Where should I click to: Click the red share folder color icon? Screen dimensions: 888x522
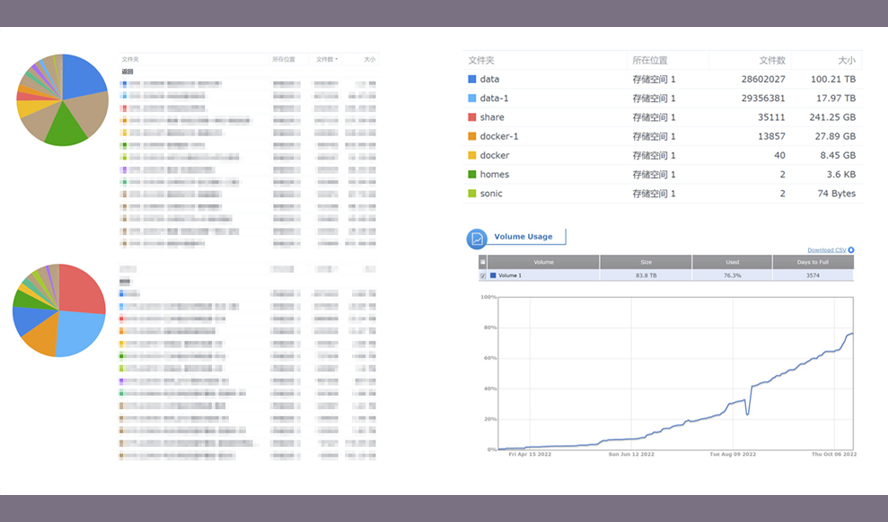(x=472, y=117)
